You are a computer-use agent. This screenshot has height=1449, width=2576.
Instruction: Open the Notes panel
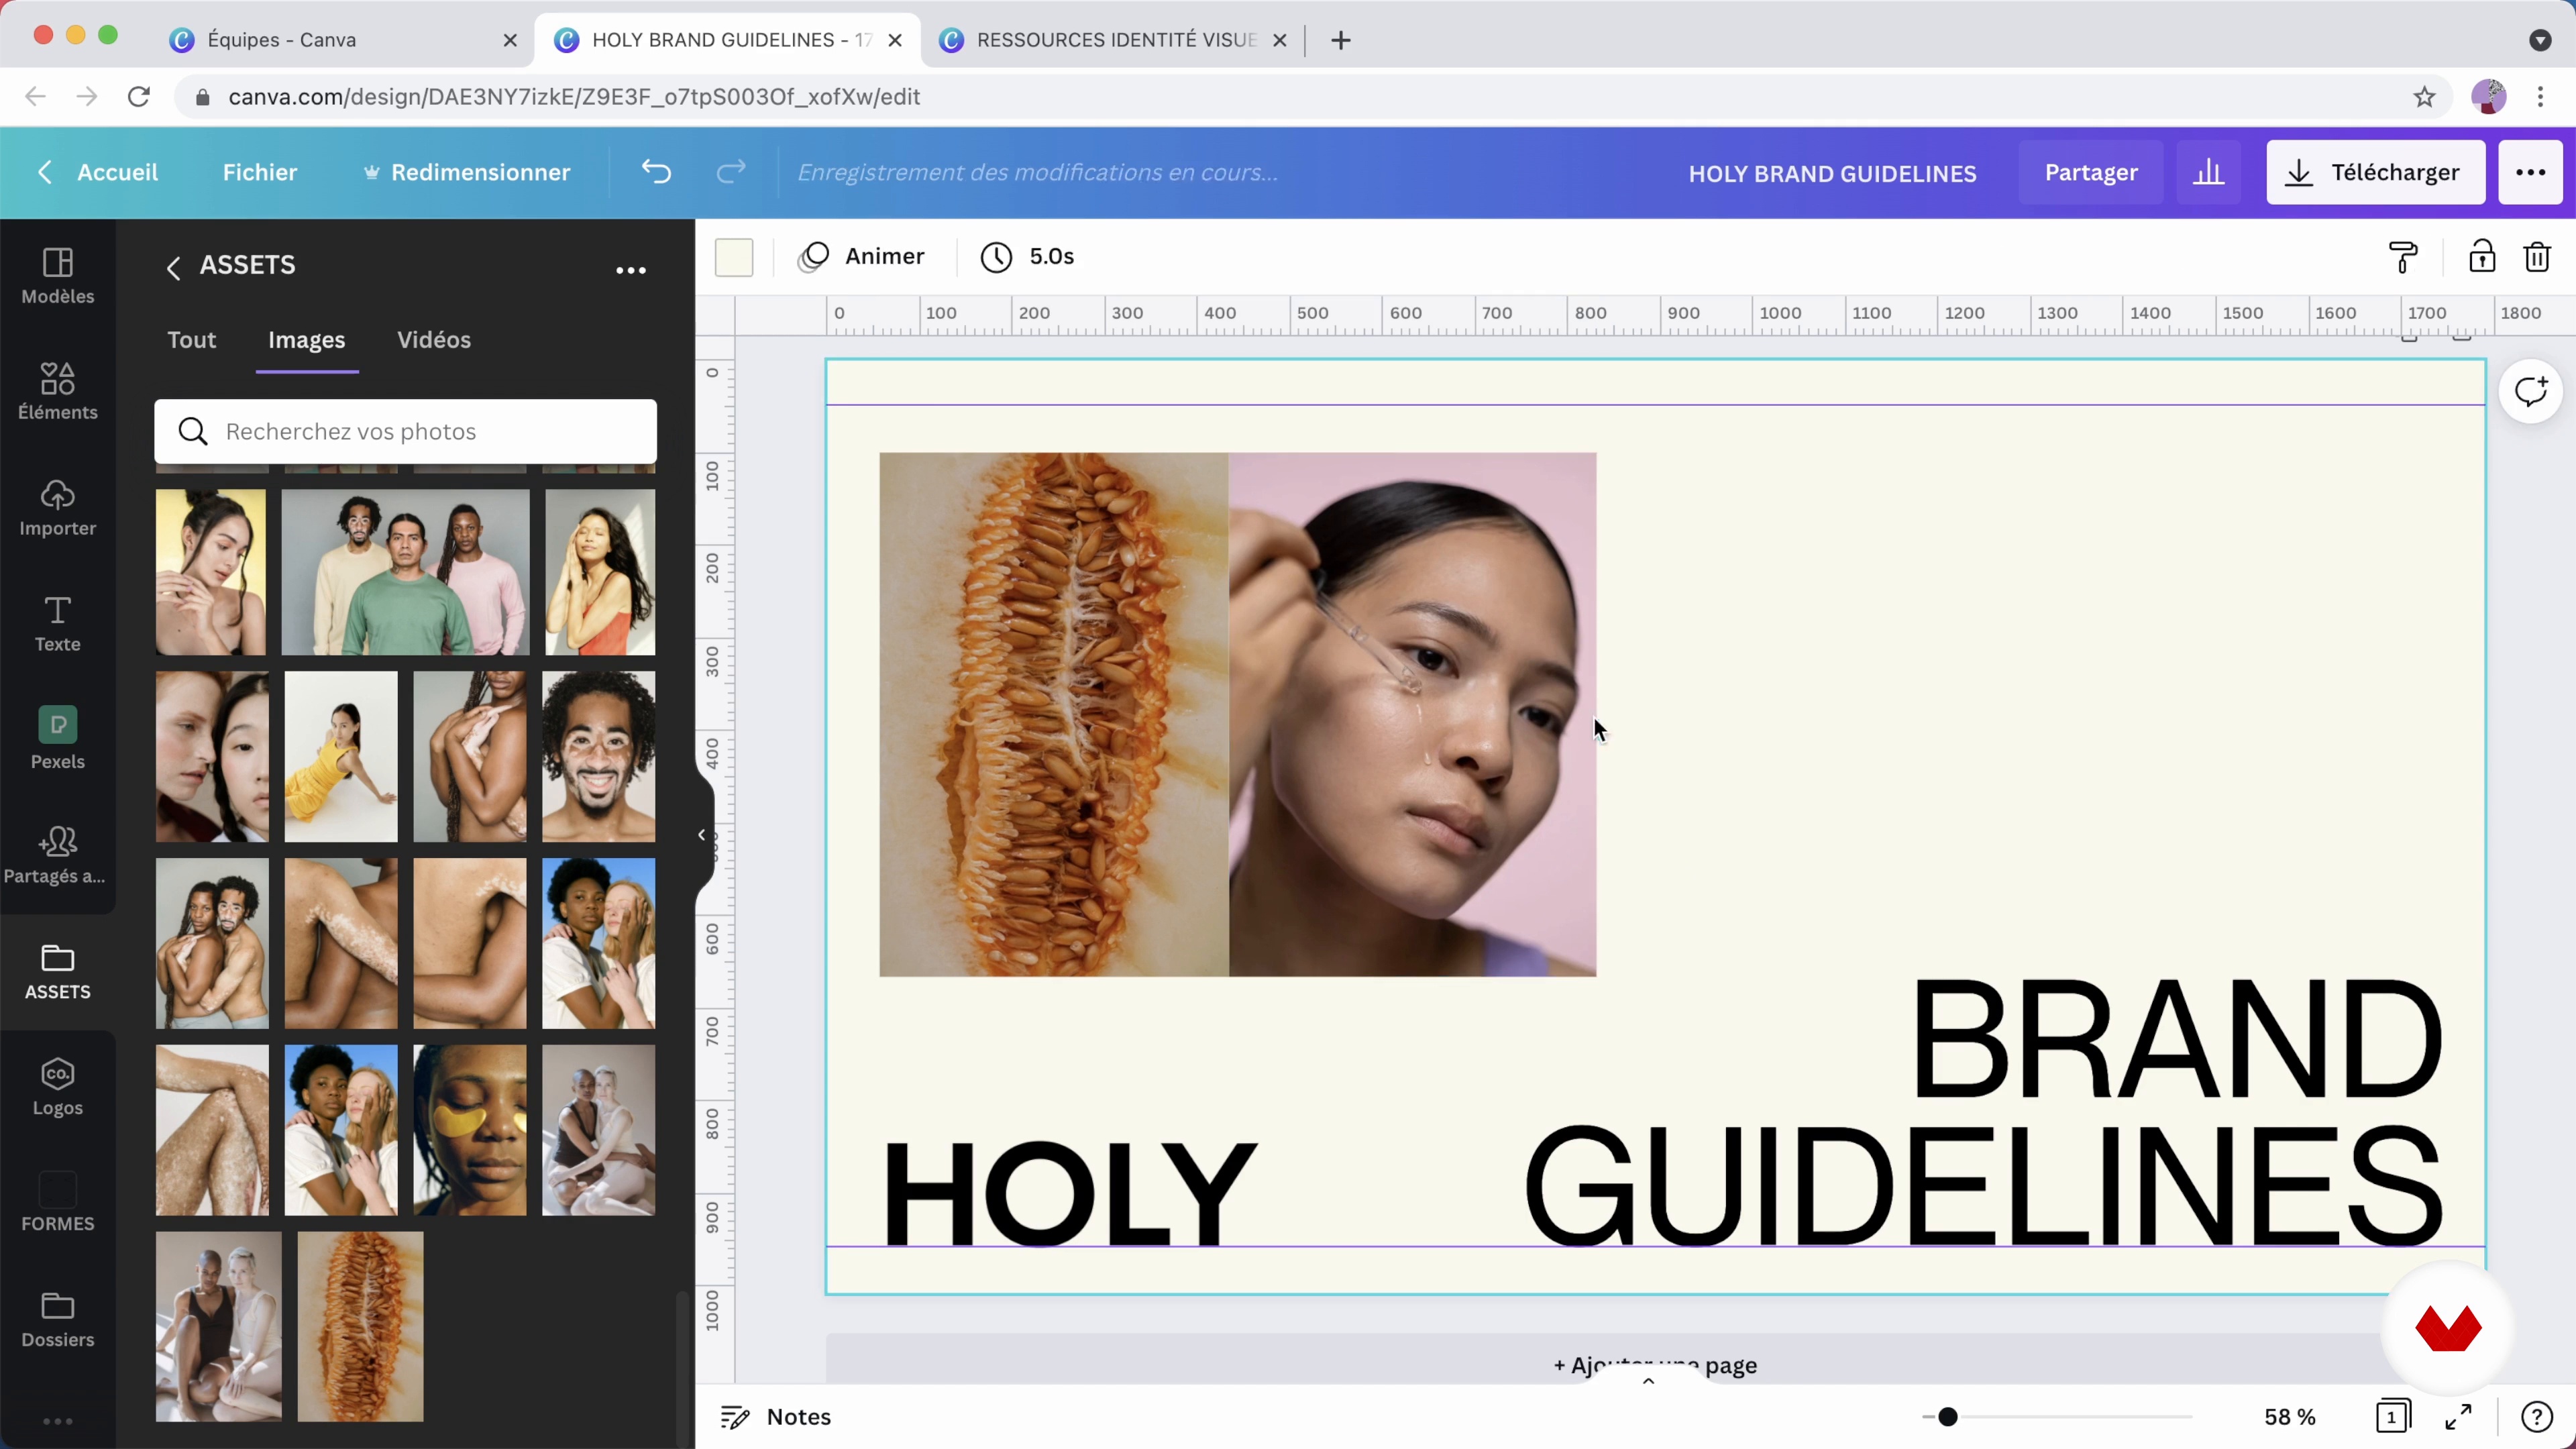[776, 1416]
